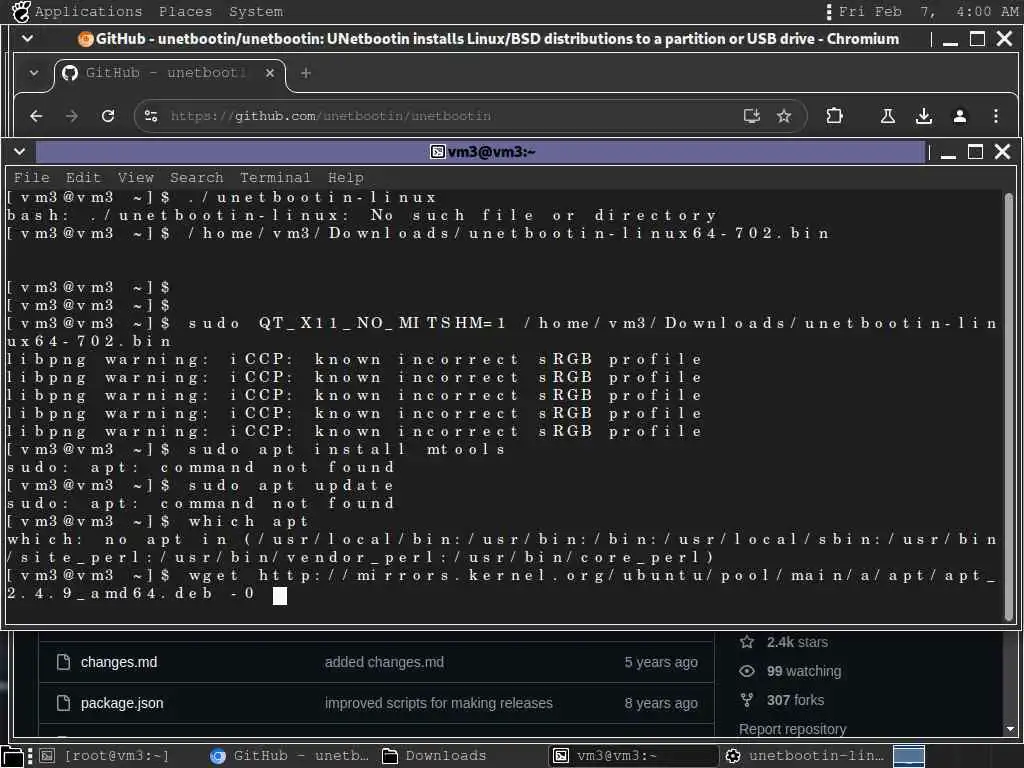The height and width of the screenshot is (768, 1024).
Task: Install app icon in address bar
Action: [x=752, y=116]
